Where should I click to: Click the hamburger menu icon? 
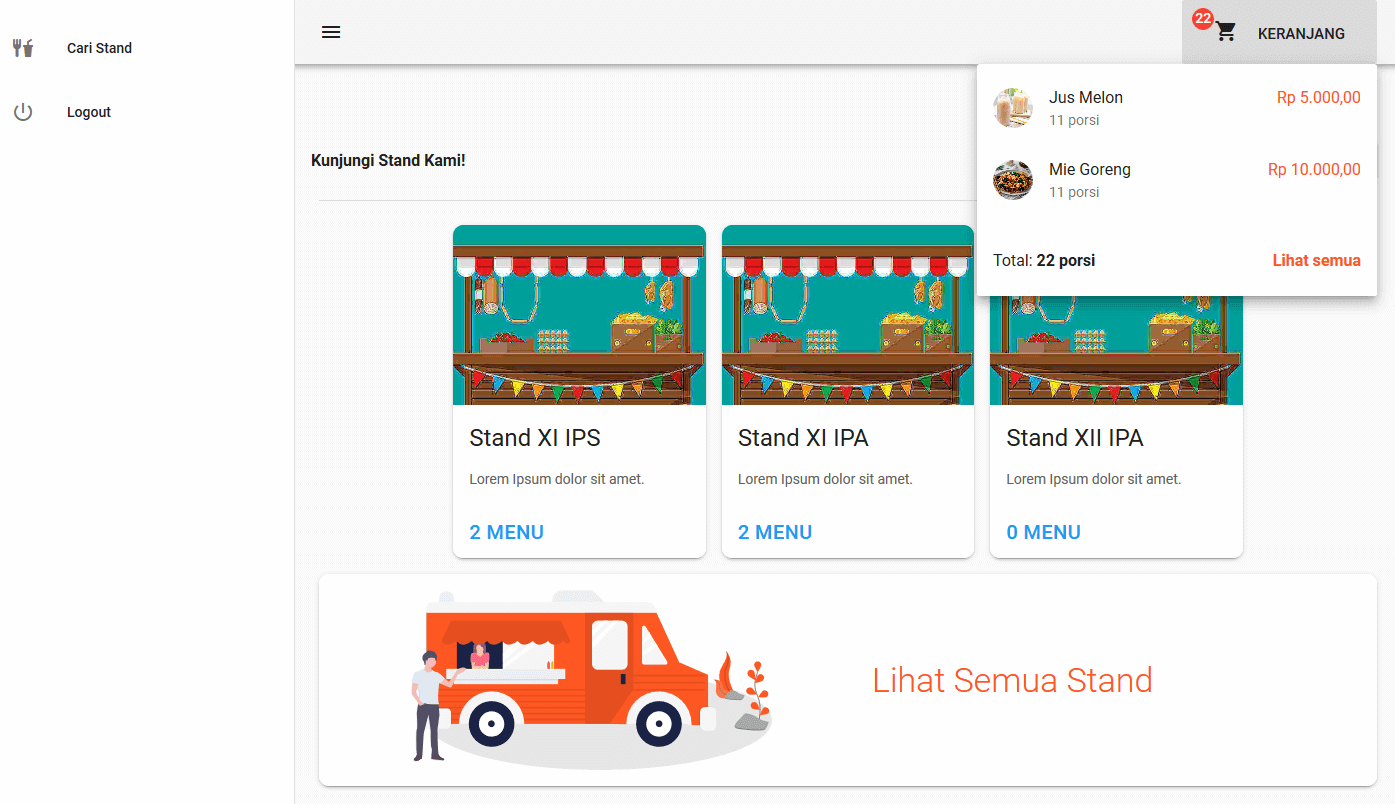[331, 32]
